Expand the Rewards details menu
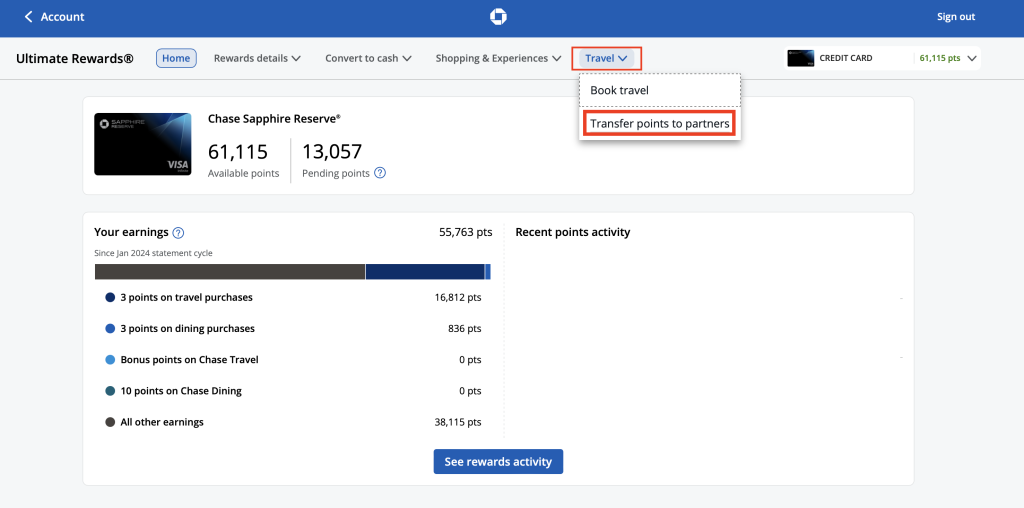The height and width of the screenshot is (508, 1024). [x=257, y=58]
